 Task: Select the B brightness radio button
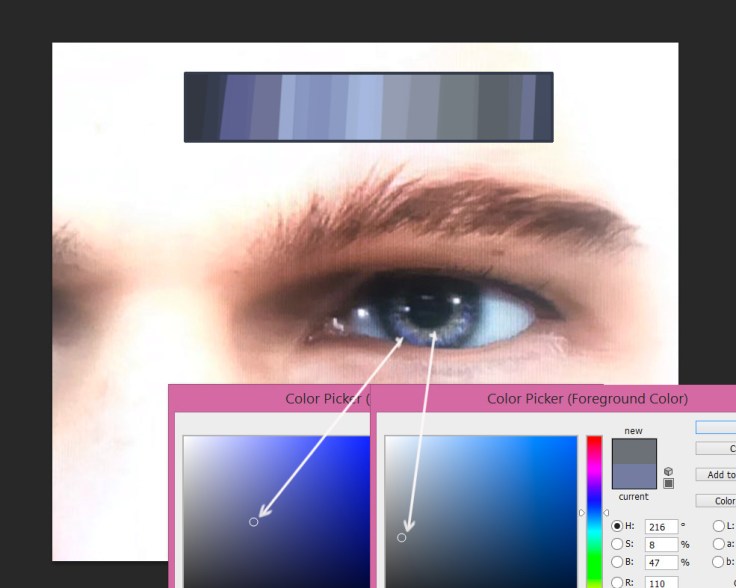(617, 563)
